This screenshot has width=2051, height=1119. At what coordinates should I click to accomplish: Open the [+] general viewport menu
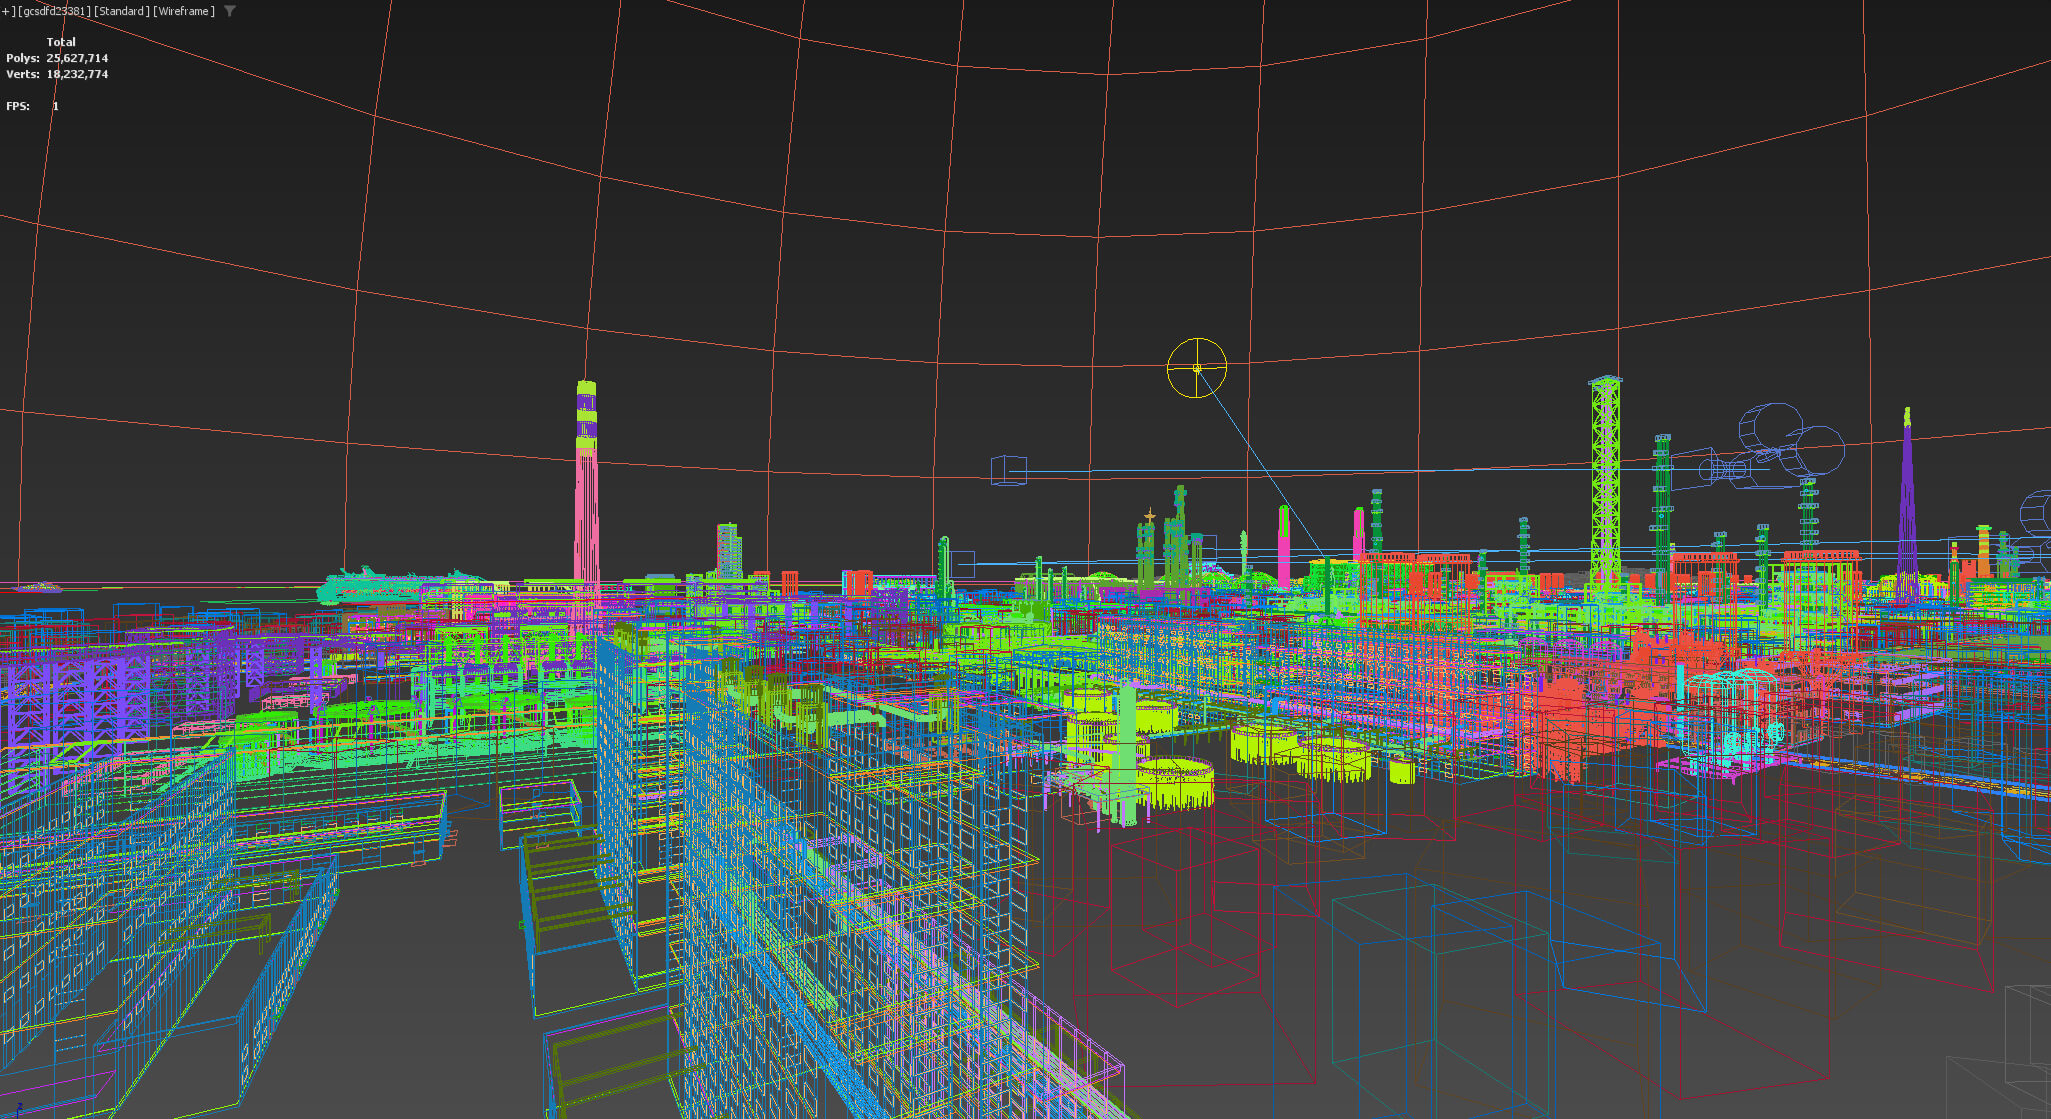(x=7, y=11)
